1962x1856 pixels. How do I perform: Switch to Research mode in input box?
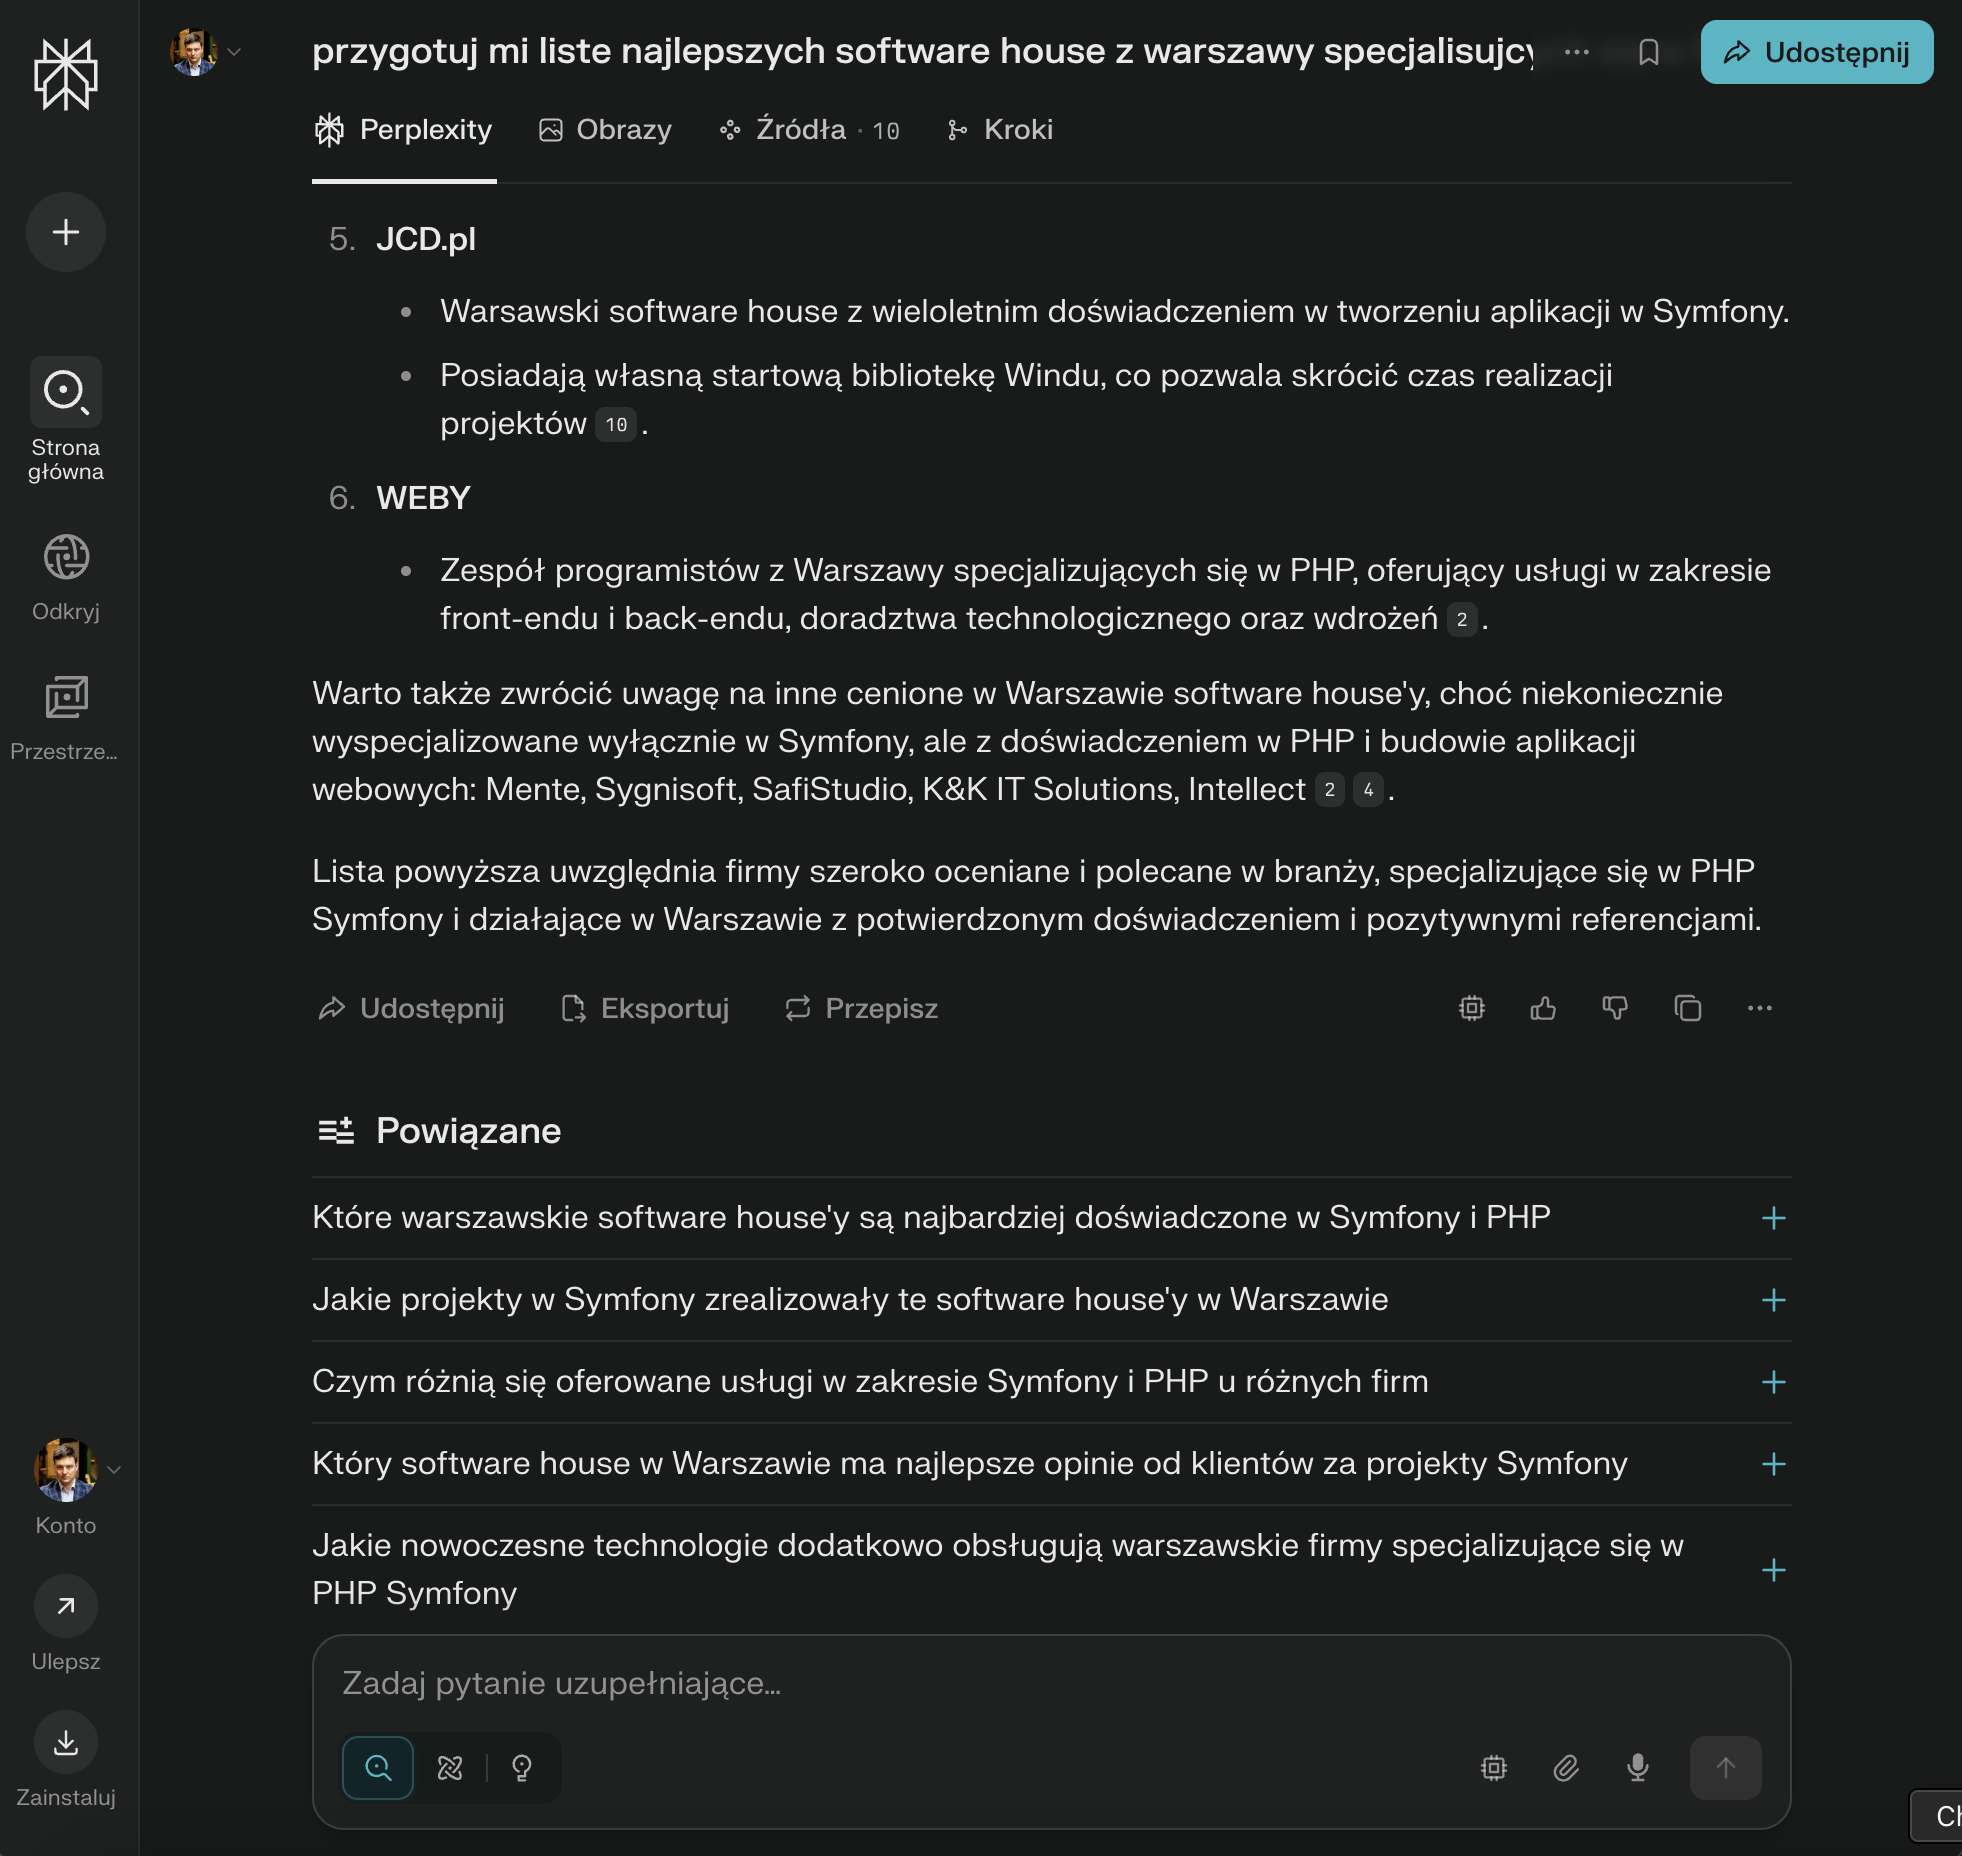coord(450,1768)
